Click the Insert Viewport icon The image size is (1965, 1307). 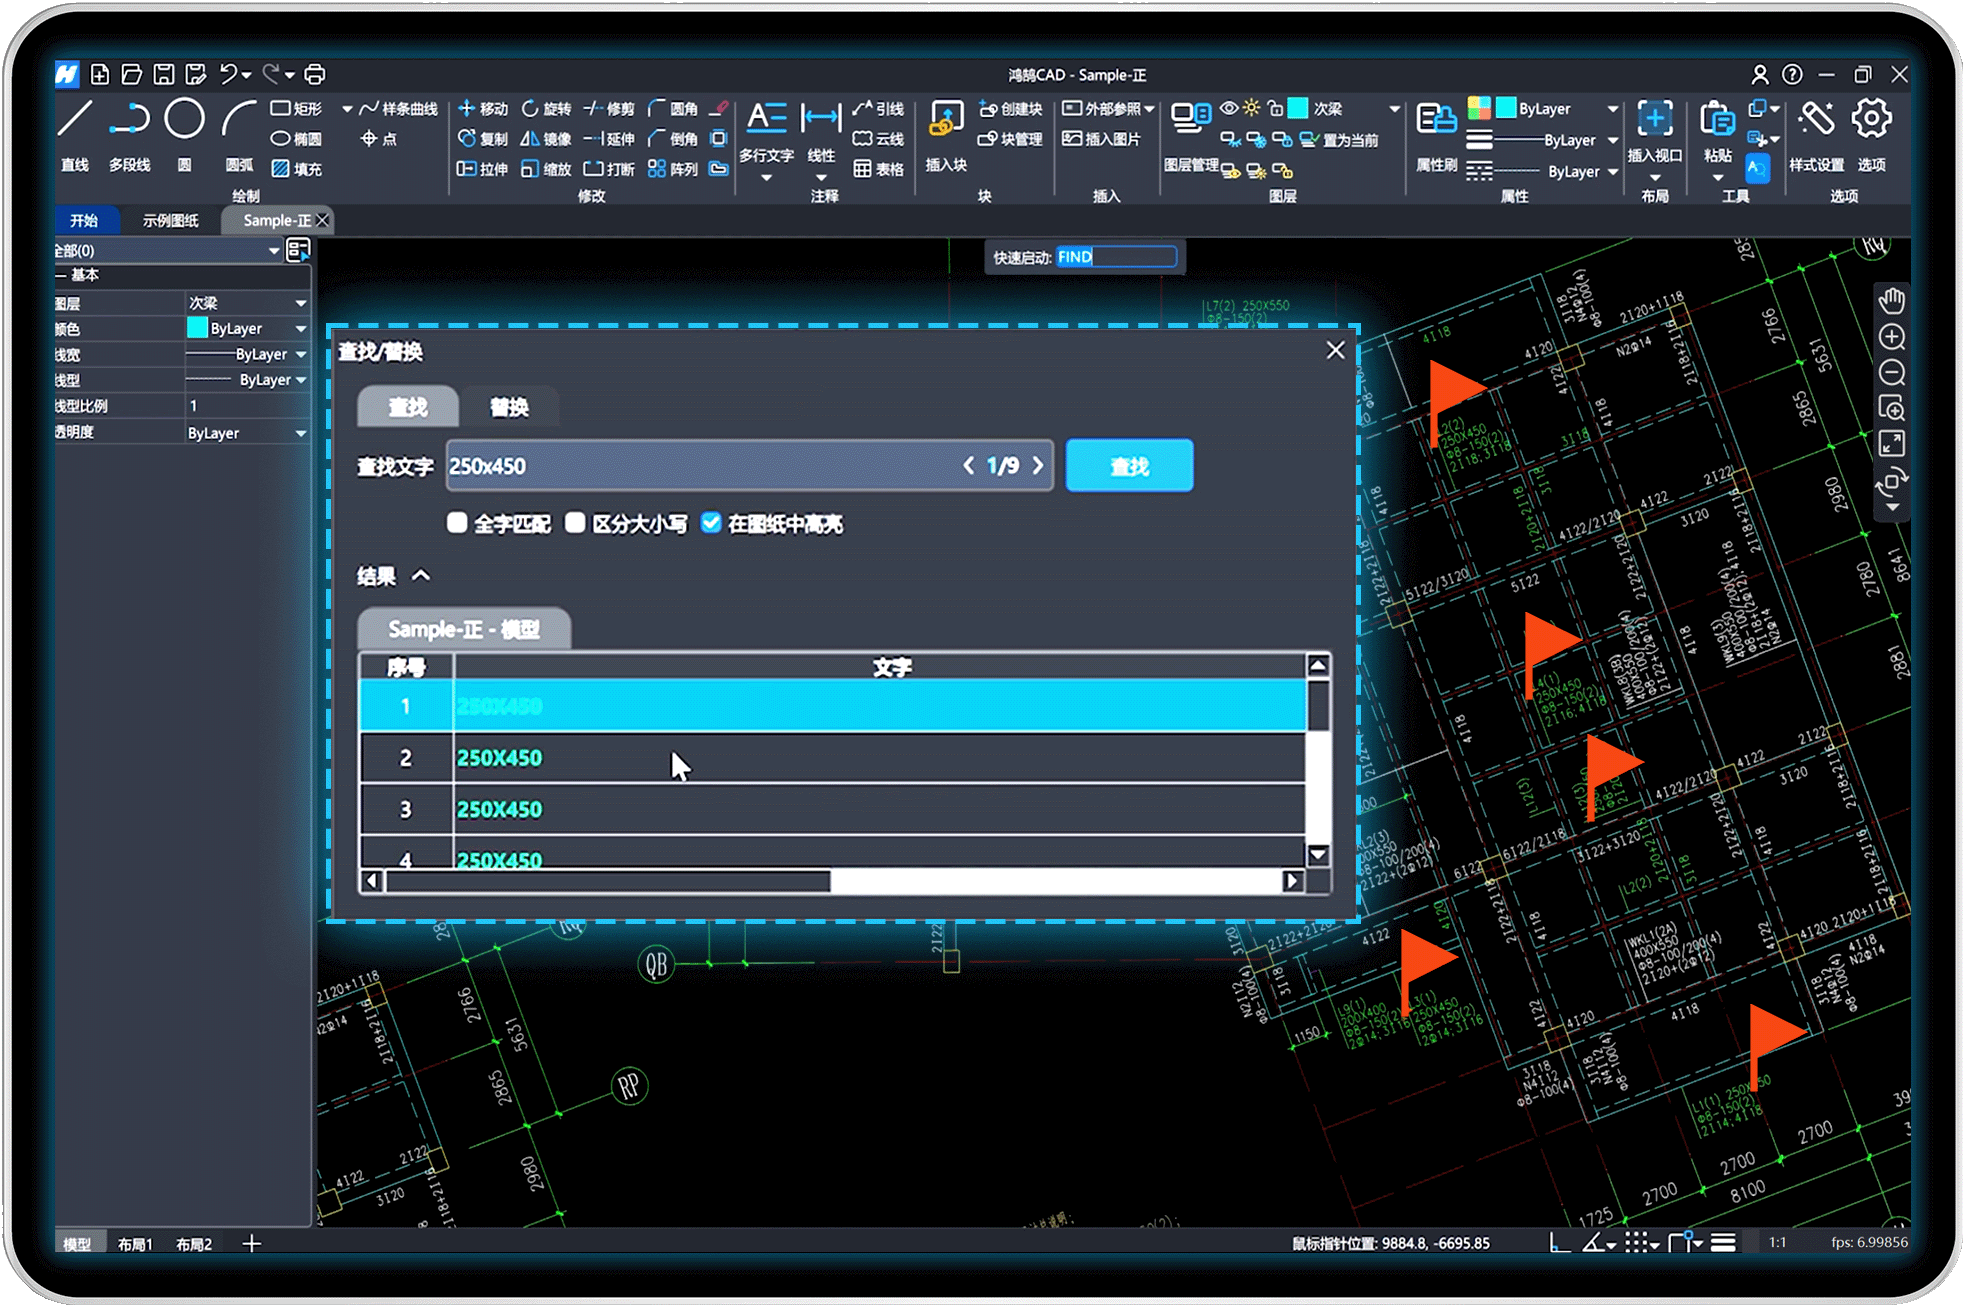(x=1654, y=120)
